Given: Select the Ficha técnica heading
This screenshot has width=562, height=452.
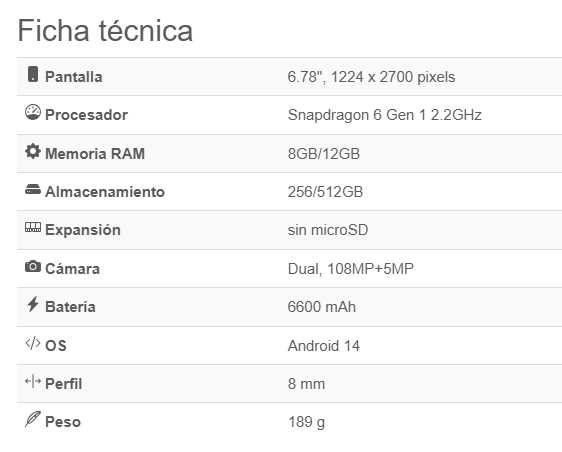Looking at the screenshot, I should pos(105,31).
